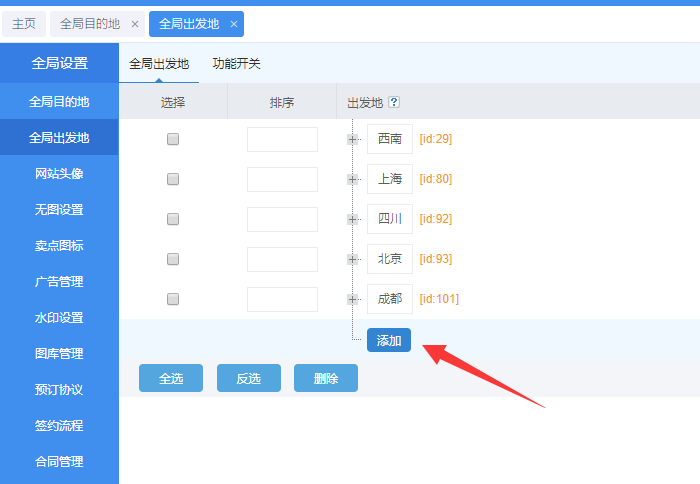700x484 pixels.
Task: Expand the 上海 tree node
Action: coord(352,179)
